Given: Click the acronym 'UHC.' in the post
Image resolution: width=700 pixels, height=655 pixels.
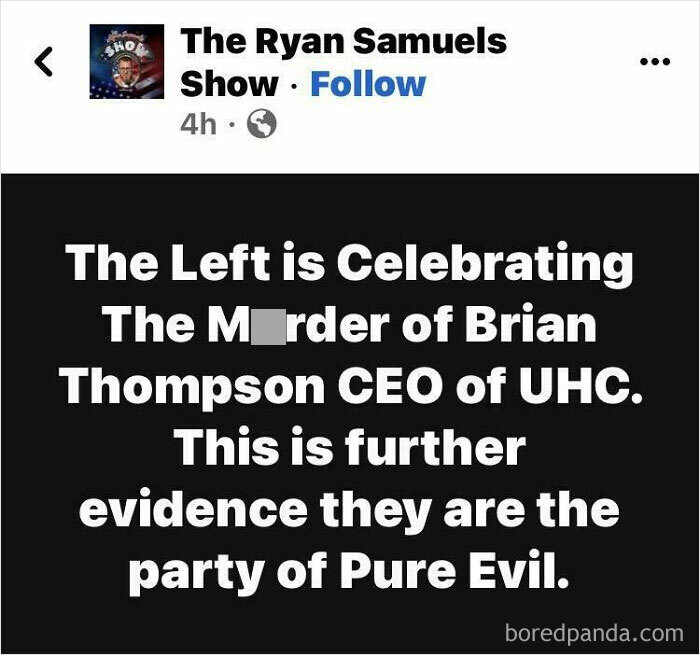Looking at the screenshot, I should (579, 386).
